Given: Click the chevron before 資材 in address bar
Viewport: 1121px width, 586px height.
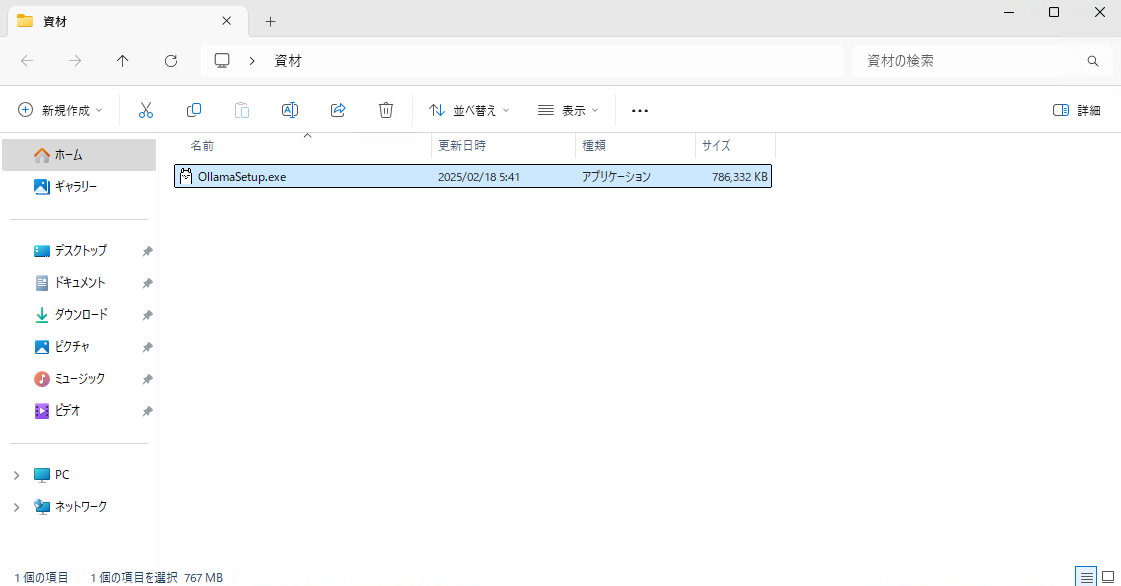Looking at the screenshot, I should (252, 61).
